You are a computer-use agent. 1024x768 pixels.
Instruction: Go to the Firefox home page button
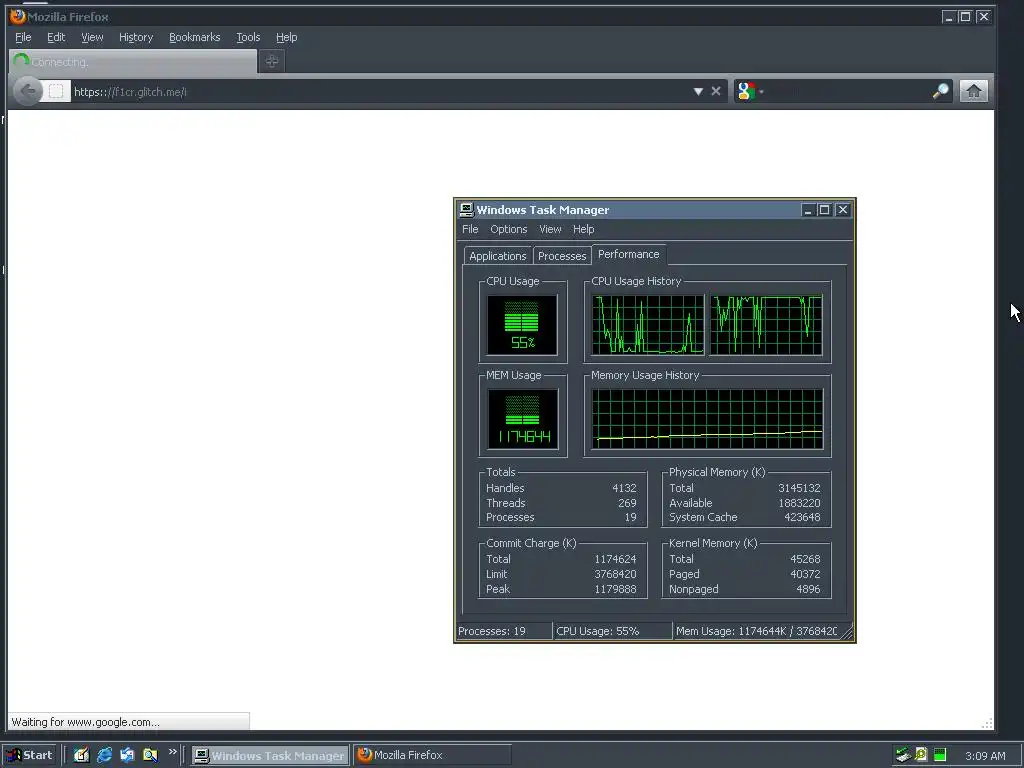point(973,91)
